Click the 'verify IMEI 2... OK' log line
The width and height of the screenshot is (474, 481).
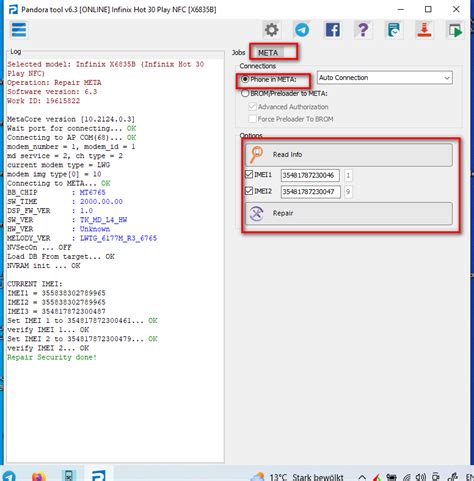[48, 348]
